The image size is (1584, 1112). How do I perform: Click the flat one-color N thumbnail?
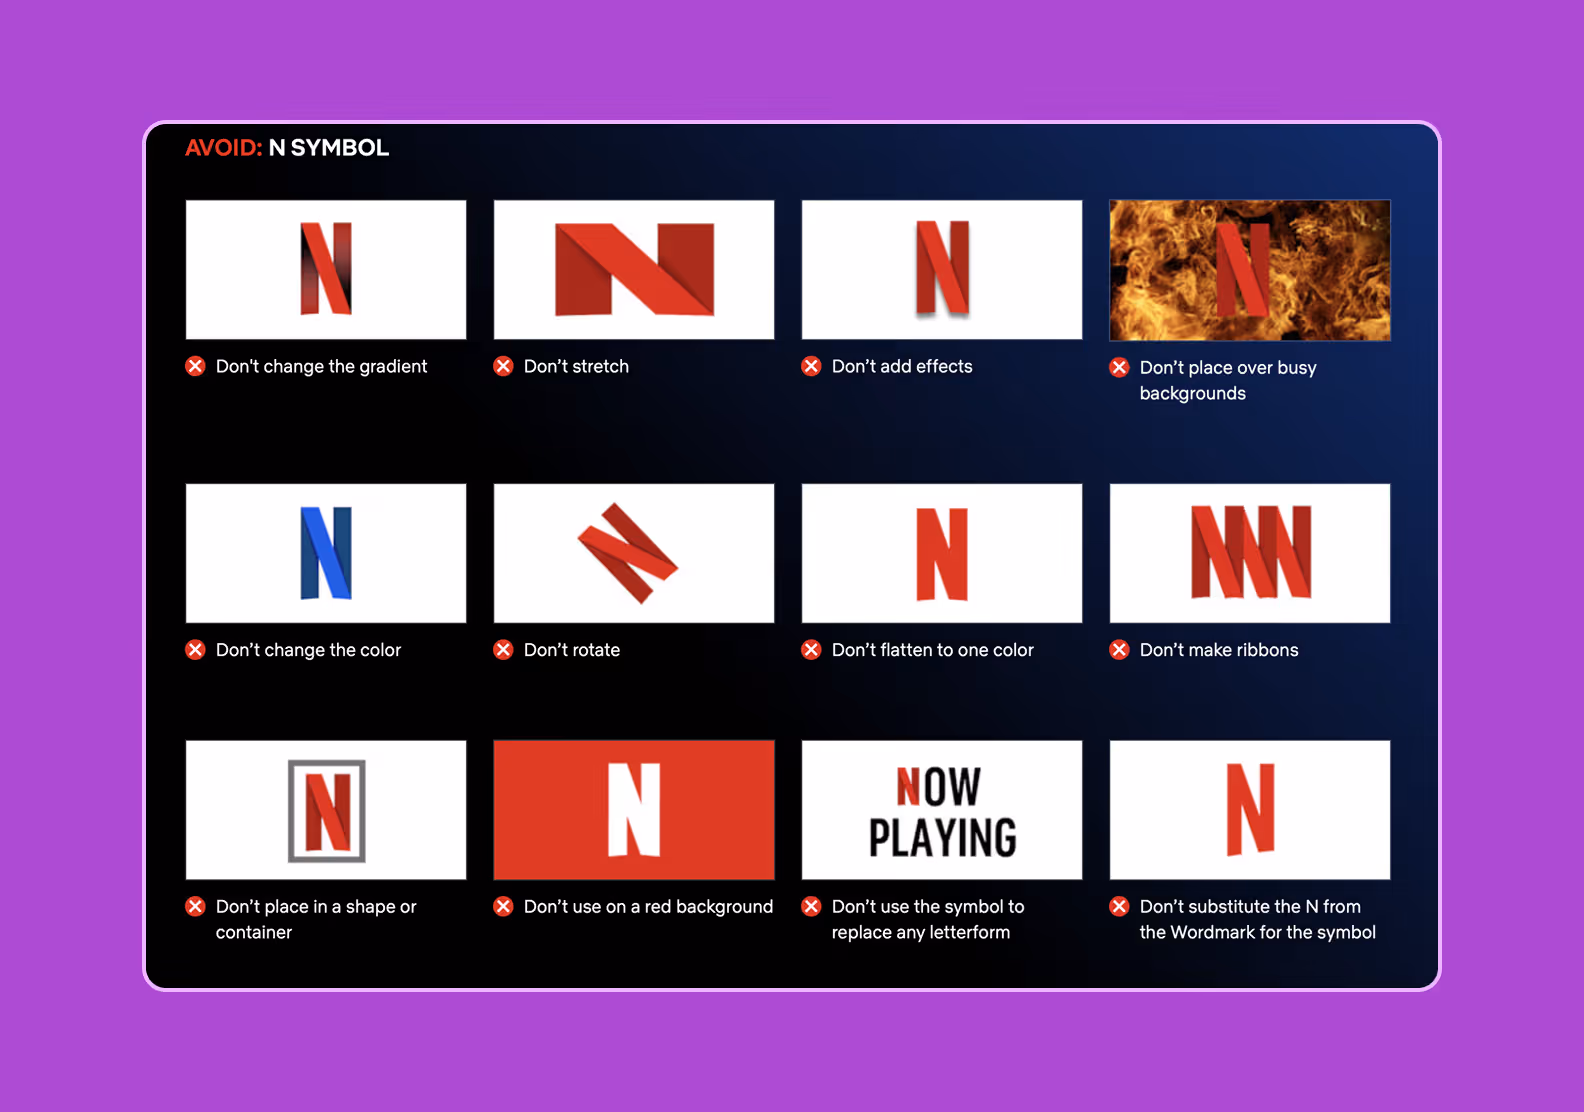(942, 553)
